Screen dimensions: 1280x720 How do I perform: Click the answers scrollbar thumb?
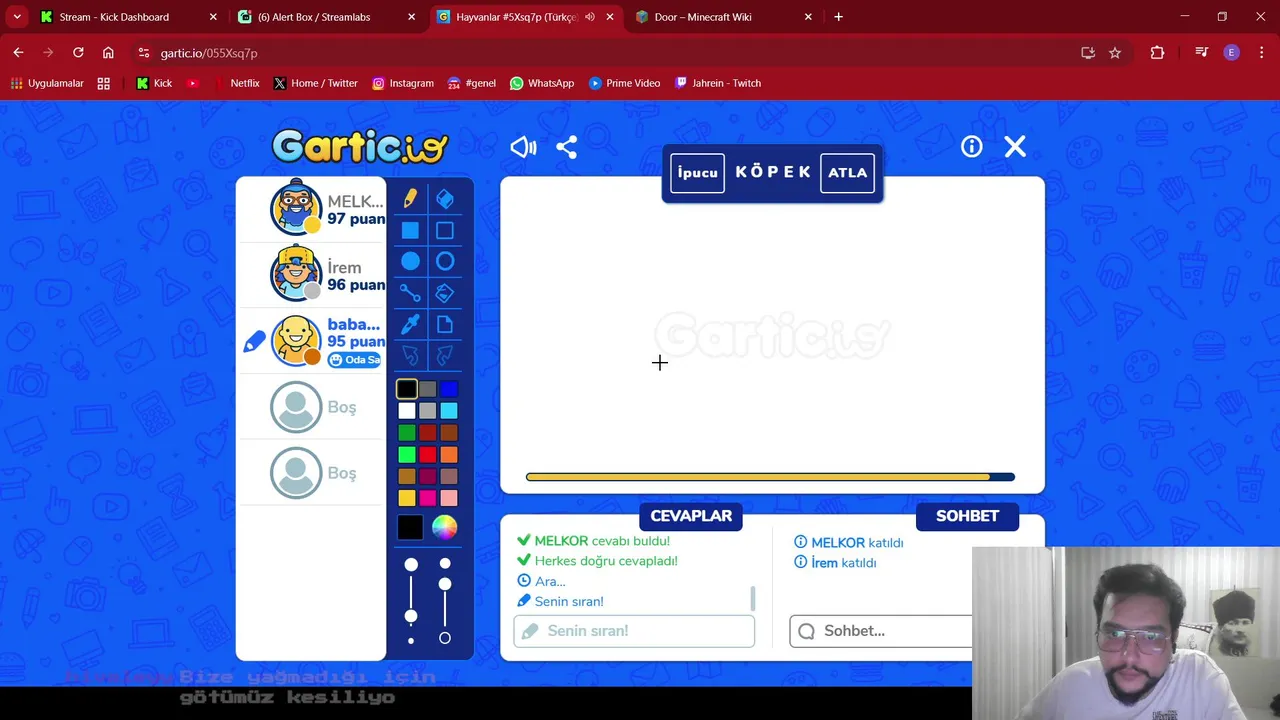(x=752, y=599)
